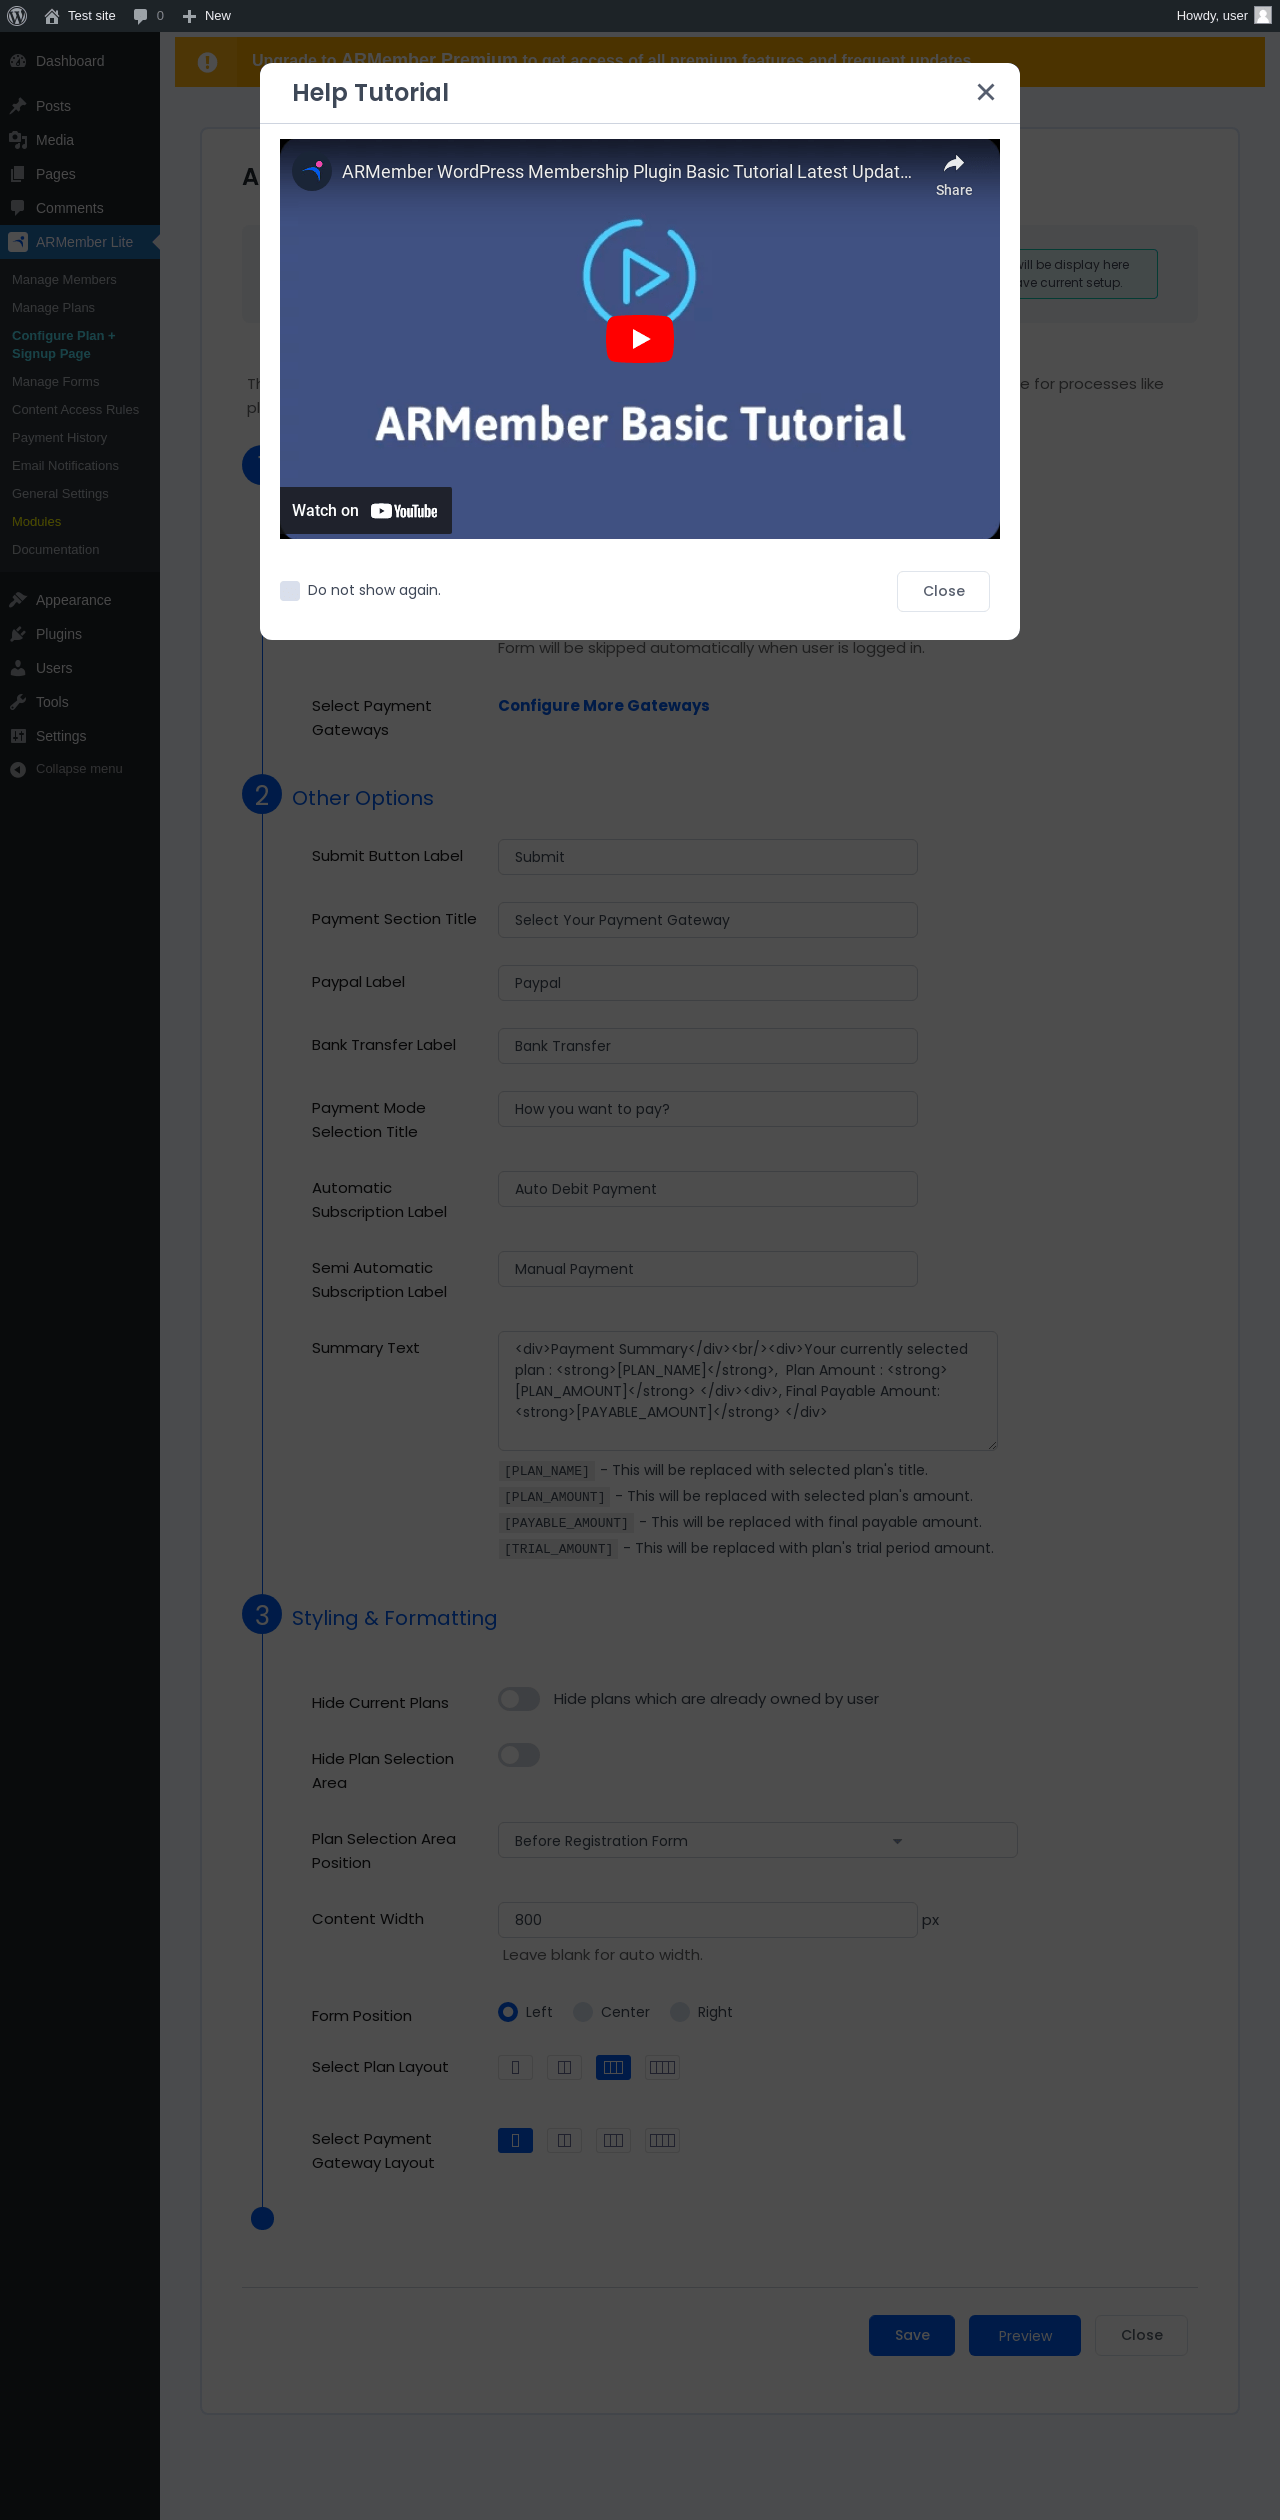Click the Share icon on the video
Viewport: 1280px width, 2520px height.
point(954,175)
